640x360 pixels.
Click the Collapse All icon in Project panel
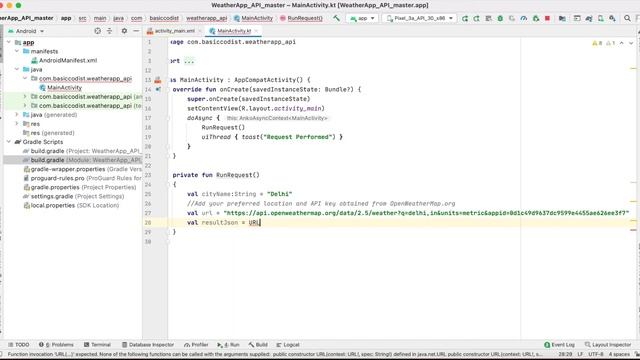[109, 31]
